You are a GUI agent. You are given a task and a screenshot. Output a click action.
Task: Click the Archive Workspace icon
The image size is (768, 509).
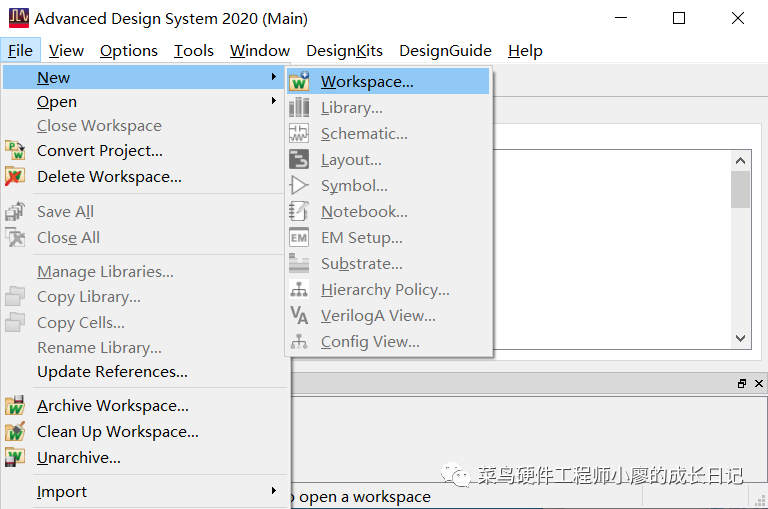15,406
